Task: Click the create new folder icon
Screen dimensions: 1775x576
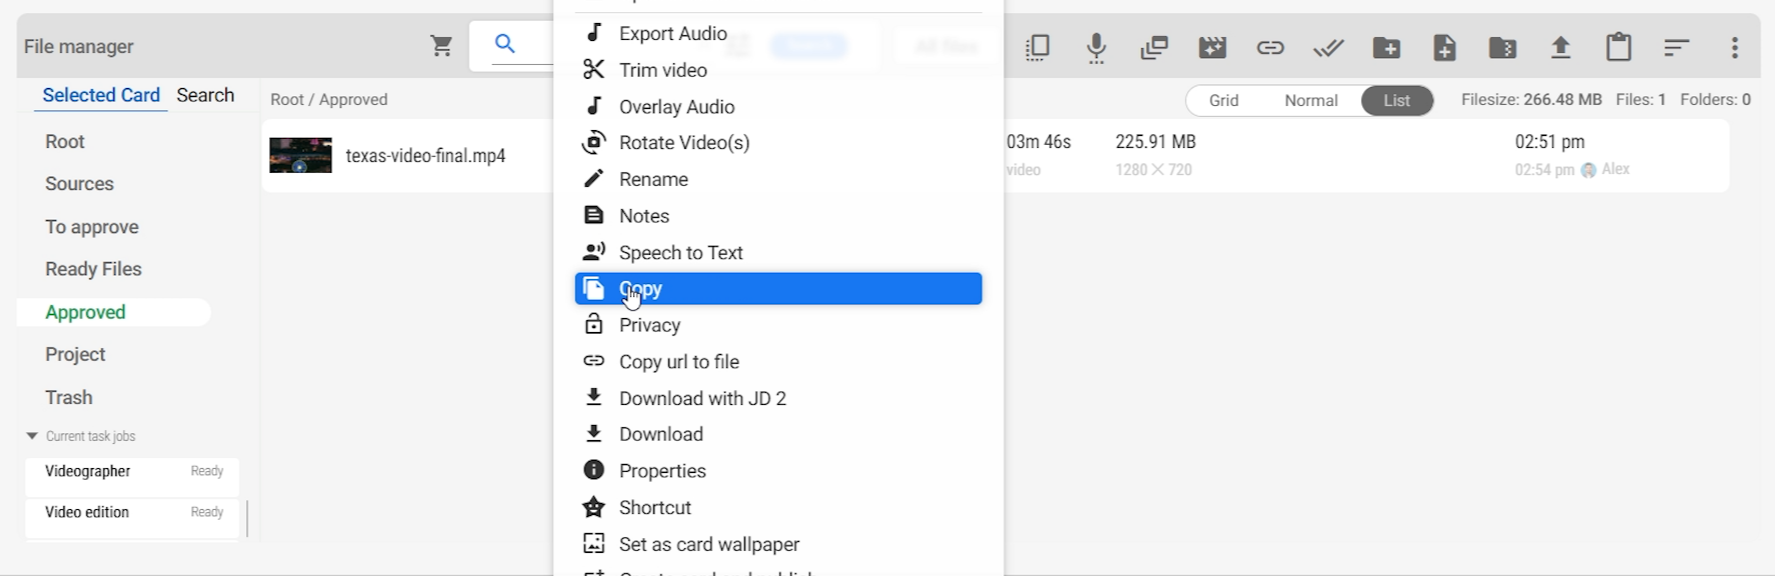Action: 1386,47
